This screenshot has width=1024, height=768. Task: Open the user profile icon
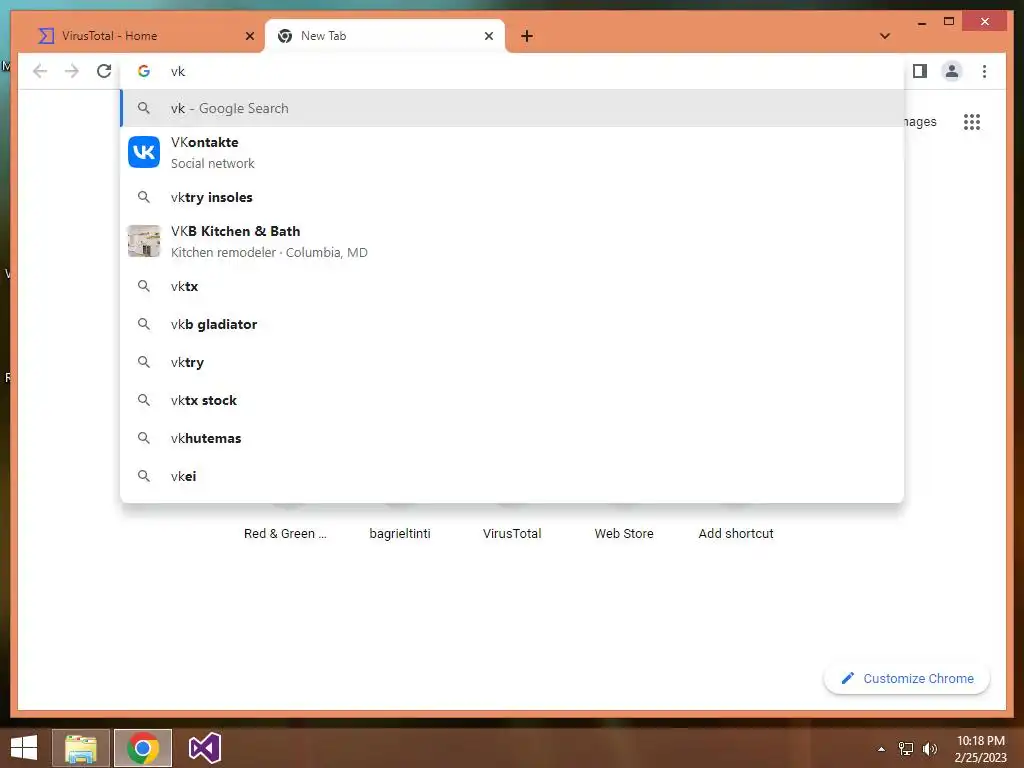click(x=952, y=71)
